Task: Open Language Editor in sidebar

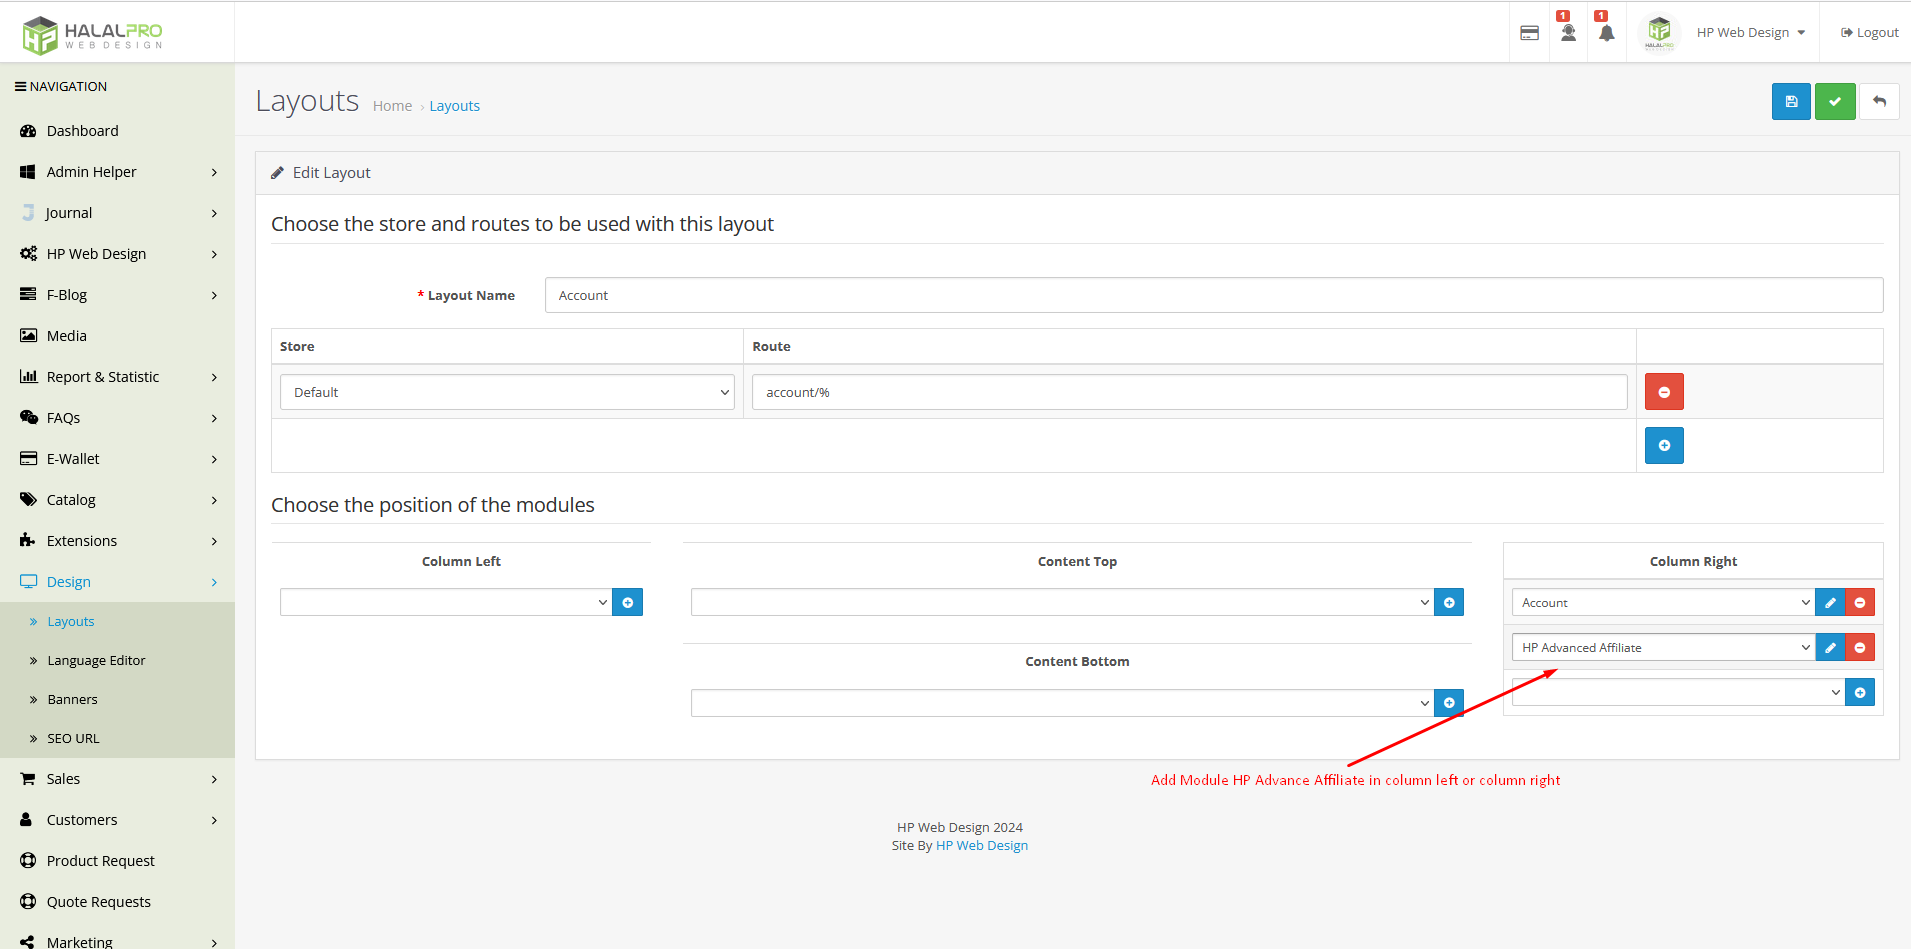Action: point(96,661)
